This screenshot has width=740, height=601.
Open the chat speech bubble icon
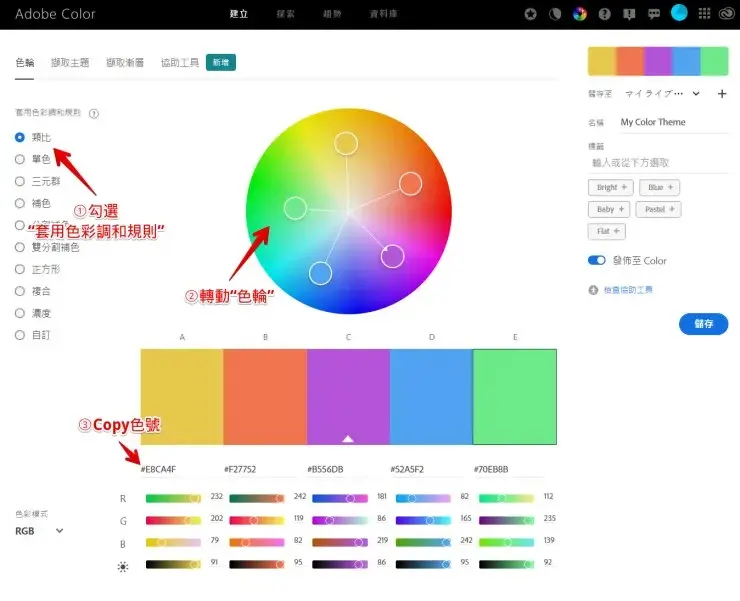[x=654, y=14]
